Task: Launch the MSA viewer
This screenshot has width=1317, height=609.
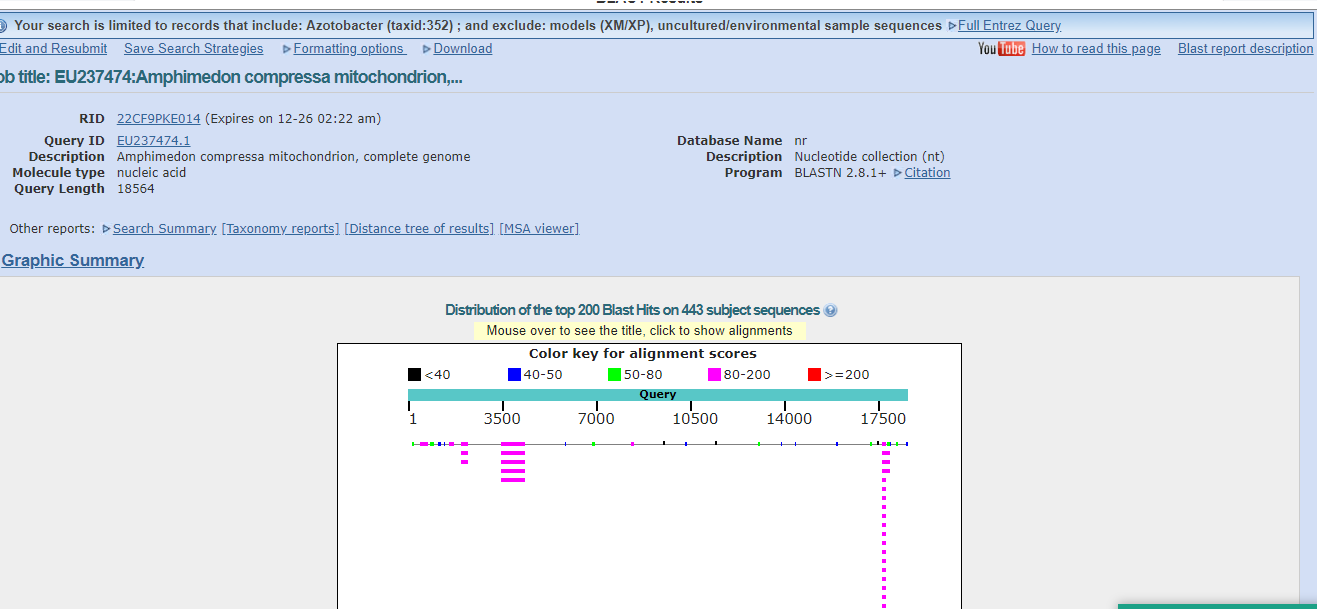Action: [539, 229]
